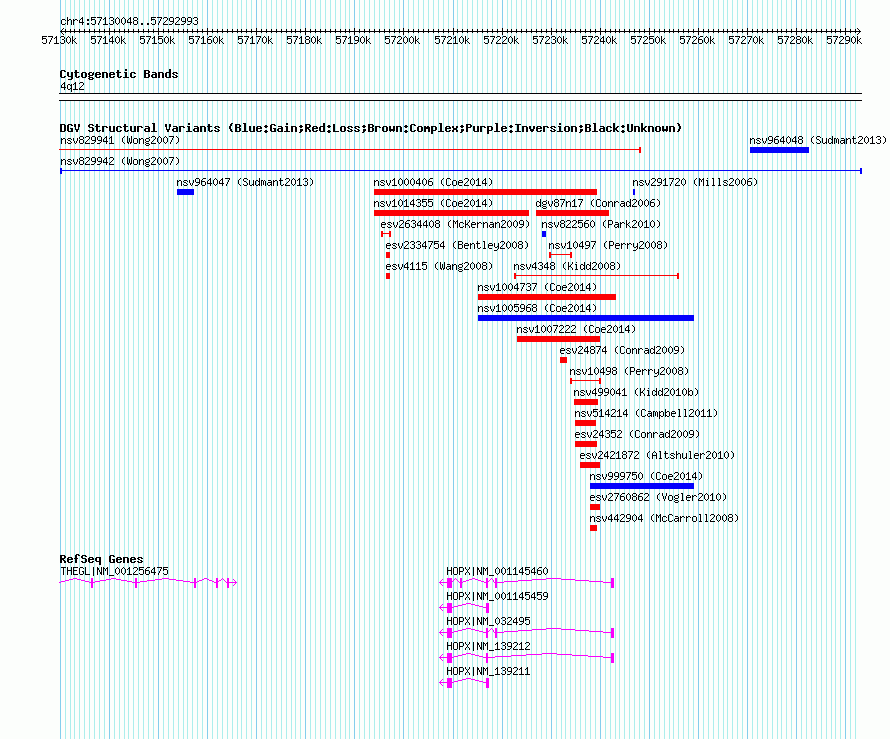Select the nsv964048 (Sudmant2013) blue bar
Viewport: 890px width, 739px height.
pyautogui.click(x=779, y=150)
